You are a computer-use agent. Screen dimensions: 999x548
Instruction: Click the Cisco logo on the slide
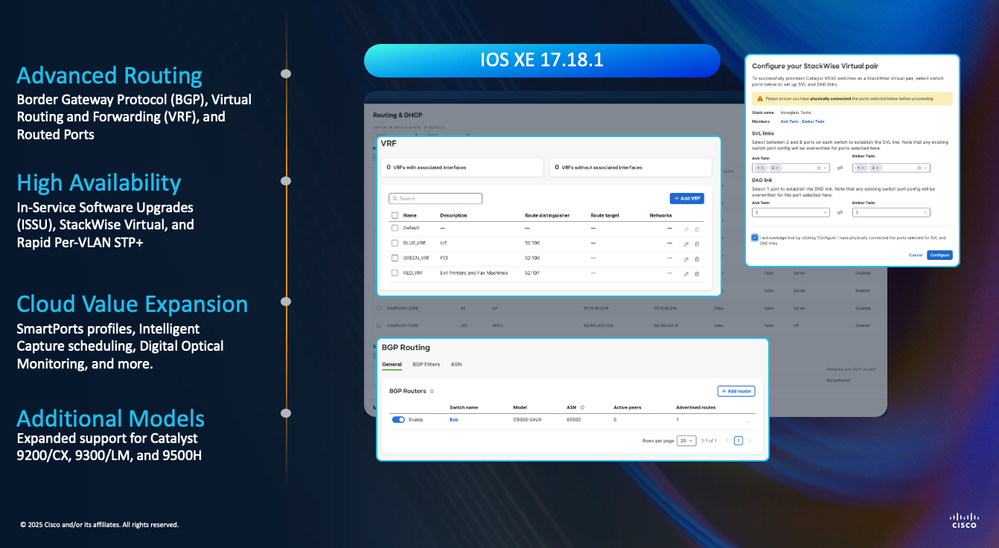coord(964,521)
